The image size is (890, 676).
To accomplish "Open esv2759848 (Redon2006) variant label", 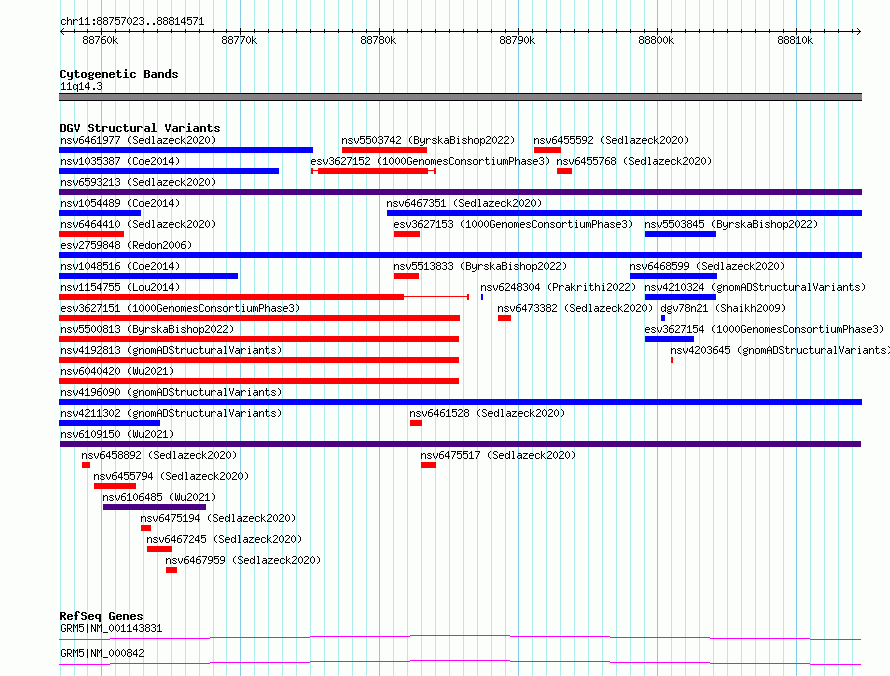I will [x=126, y=245].
